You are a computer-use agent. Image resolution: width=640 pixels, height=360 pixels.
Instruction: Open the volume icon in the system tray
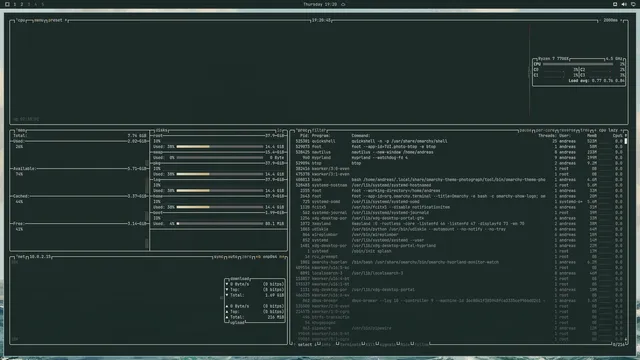(x=624, y=4)
